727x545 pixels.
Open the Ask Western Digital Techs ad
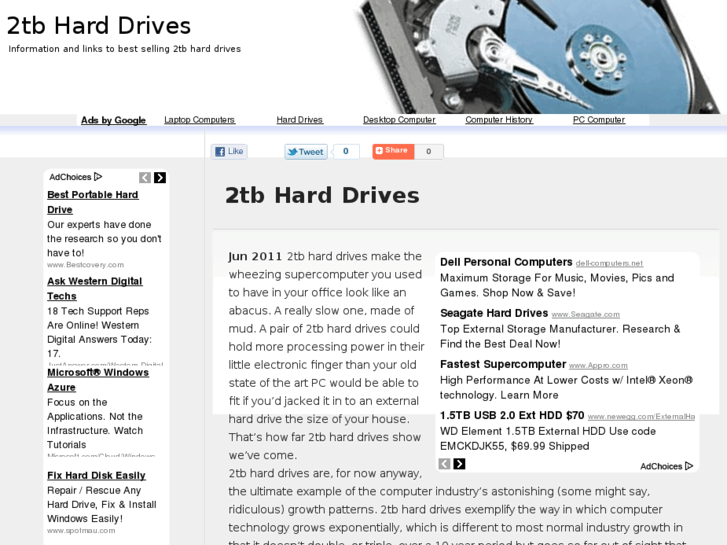(95, 289)
